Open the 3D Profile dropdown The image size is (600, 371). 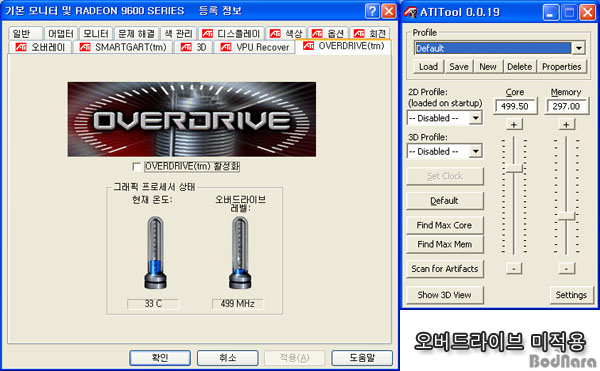pyautogui.click(x=476, y=151)
